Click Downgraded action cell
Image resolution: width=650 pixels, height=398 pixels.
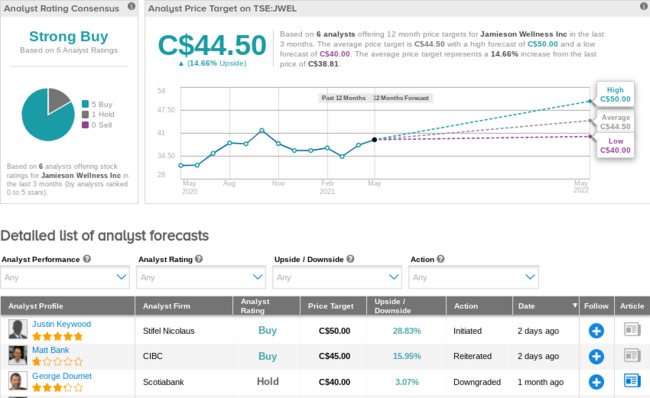(477, 382)
